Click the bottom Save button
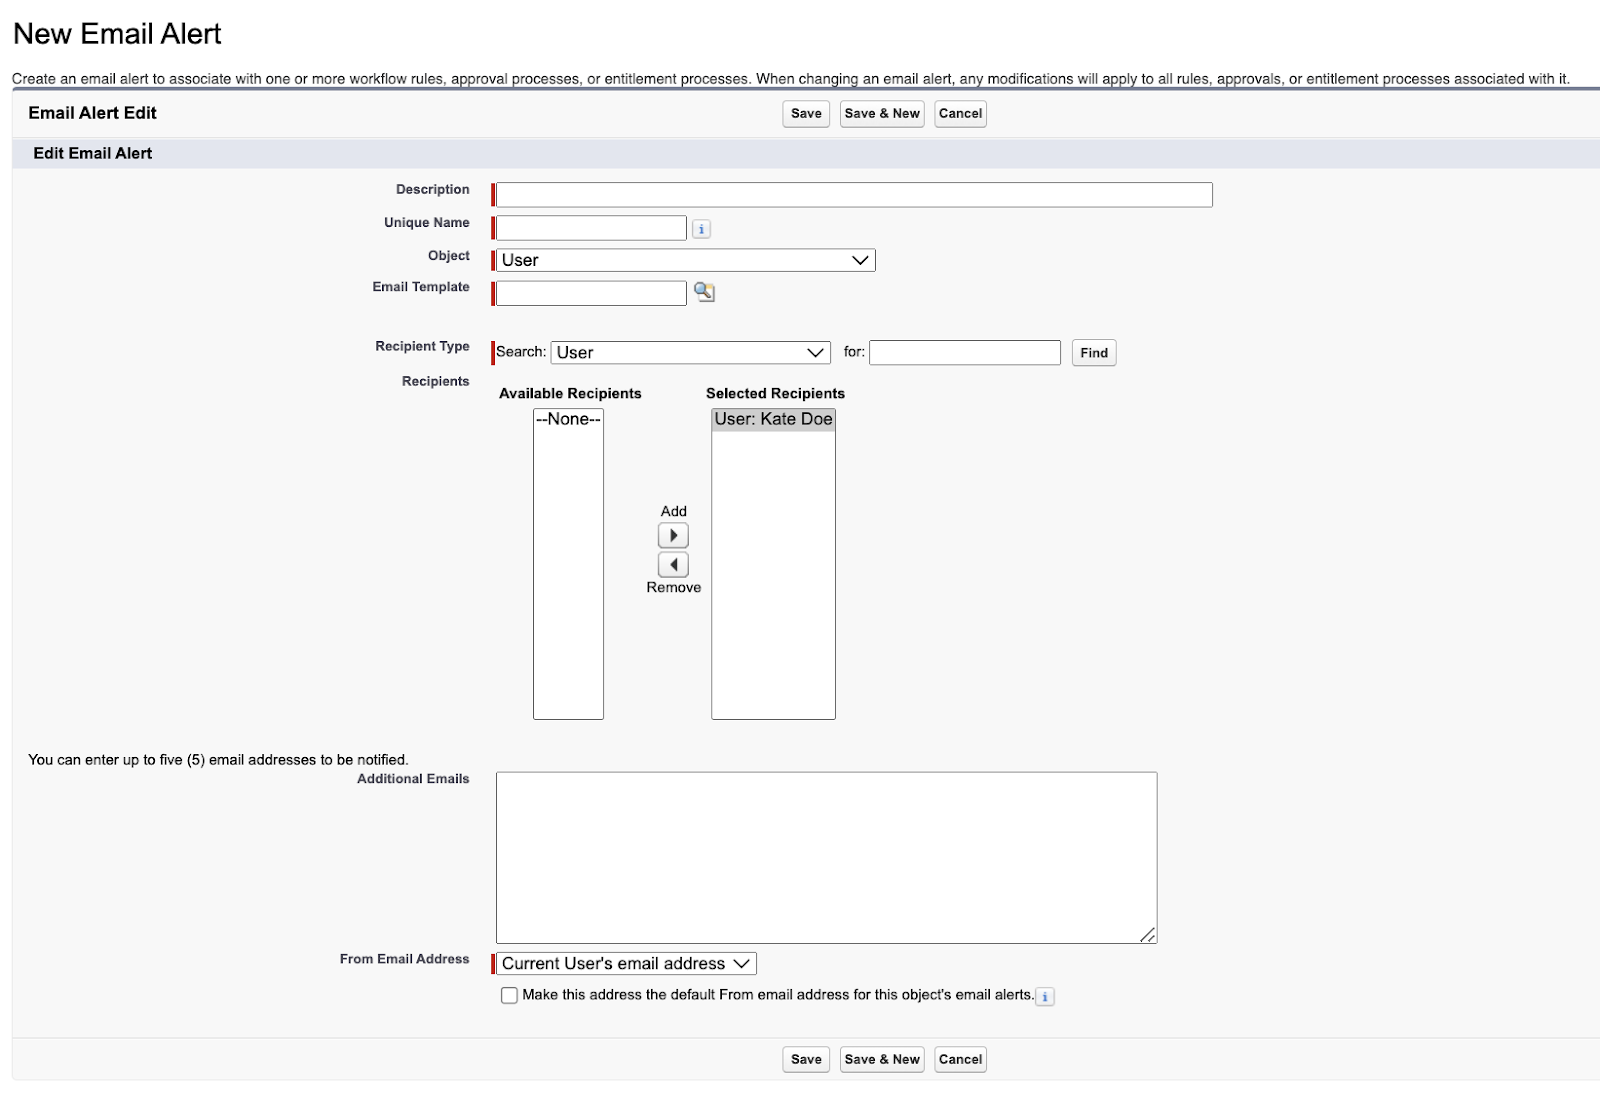Screen dimensions: 1600x1097 click(x=806, y=1060)
